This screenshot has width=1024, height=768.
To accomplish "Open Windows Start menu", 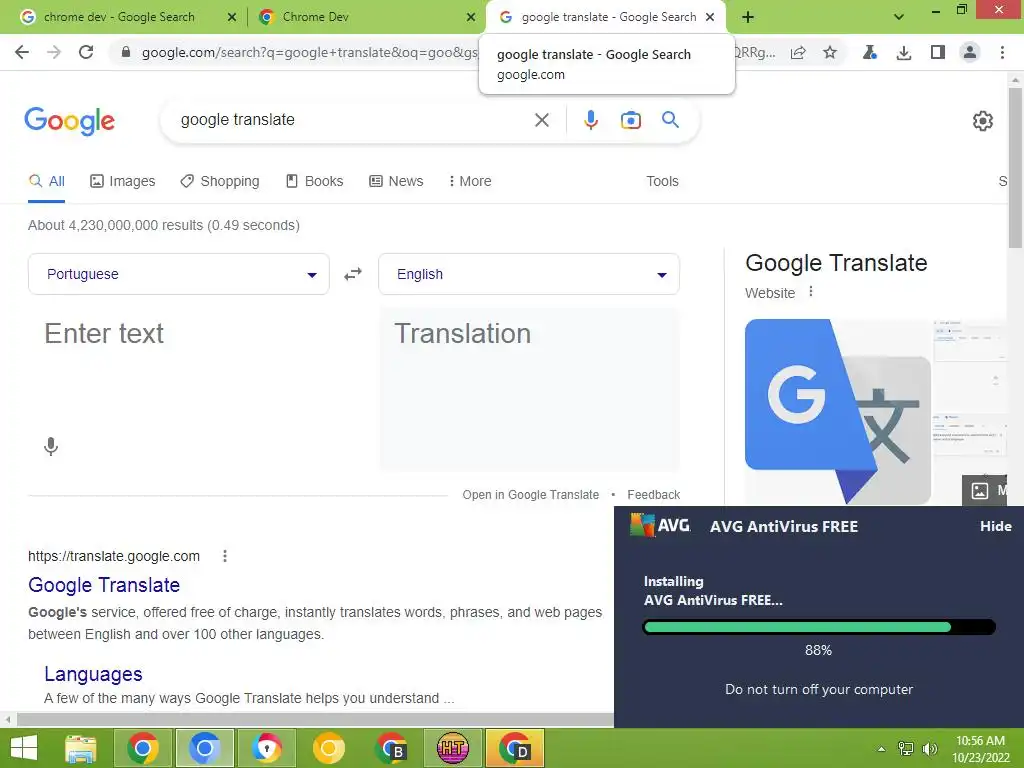I will (24, 748).
